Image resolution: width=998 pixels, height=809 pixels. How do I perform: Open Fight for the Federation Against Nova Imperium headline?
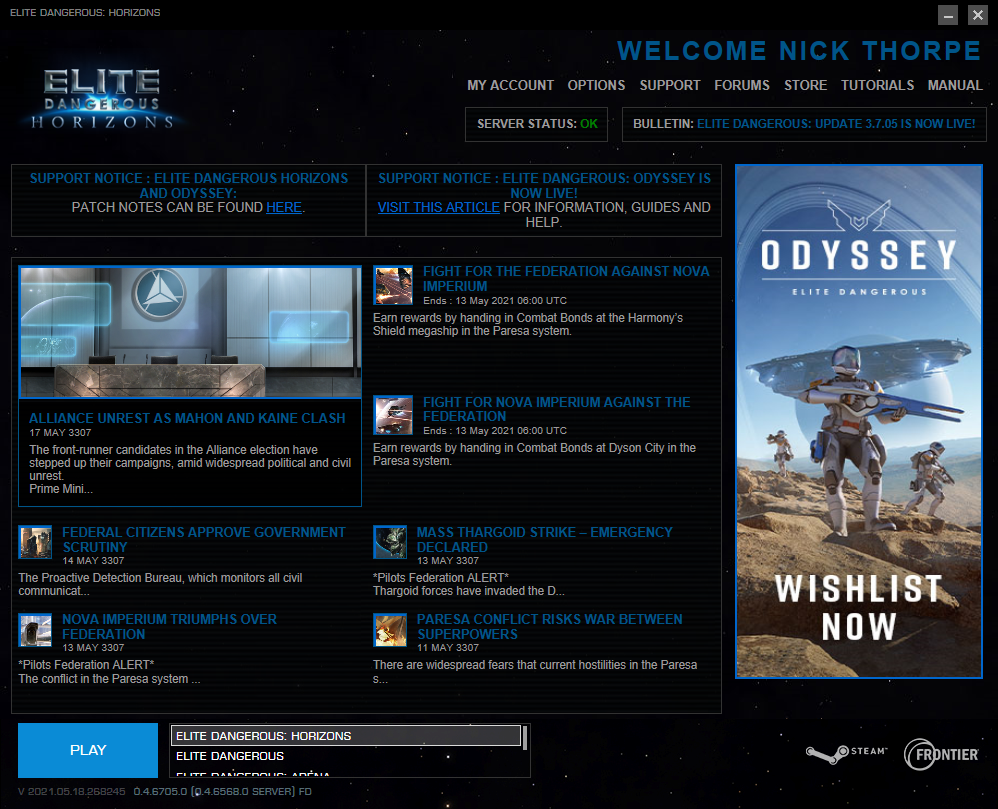click(x=566, y=279)
